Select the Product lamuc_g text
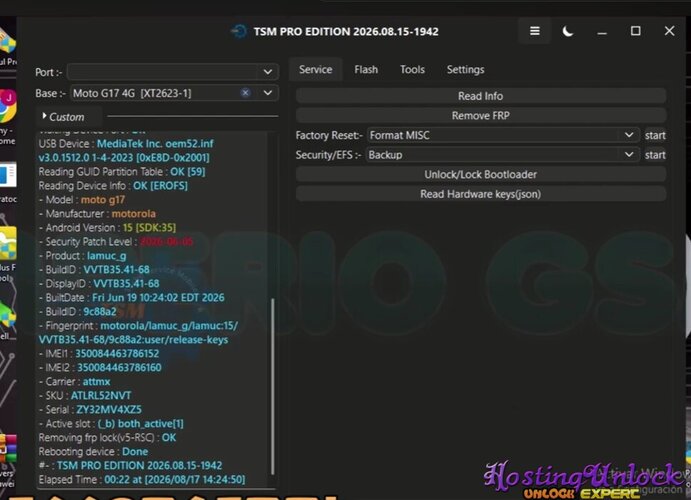The height and width of the screenshot is (500, 691). coord(107,256)
